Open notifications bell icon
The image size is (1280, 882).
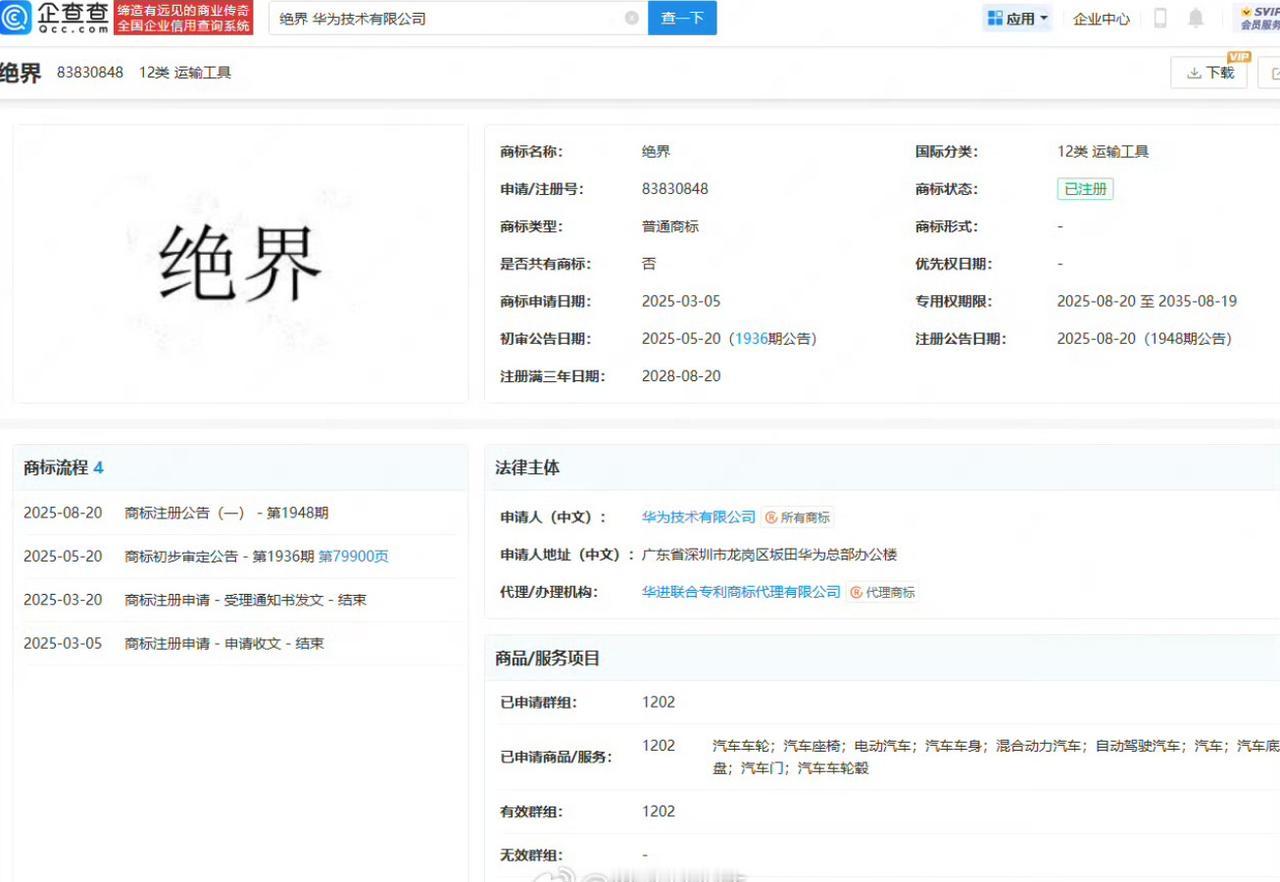click(x=1195, y=18)
